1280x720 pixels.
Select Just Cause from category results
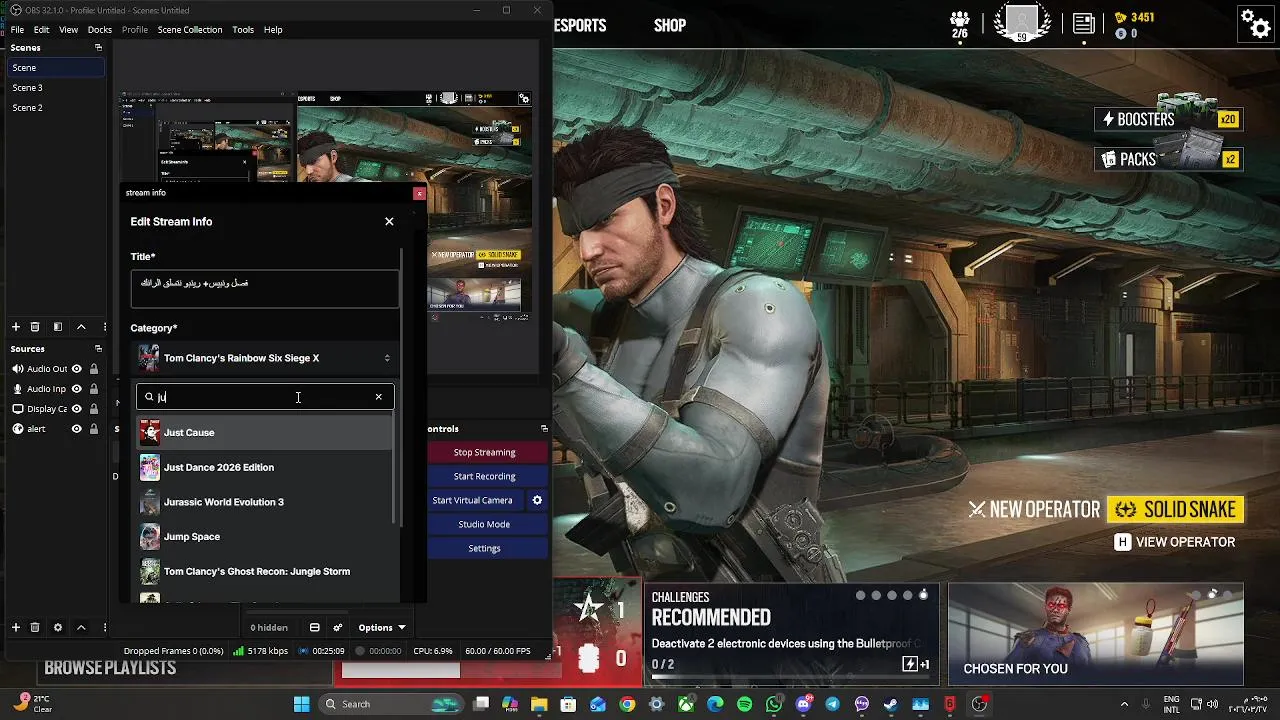(265, 432)
